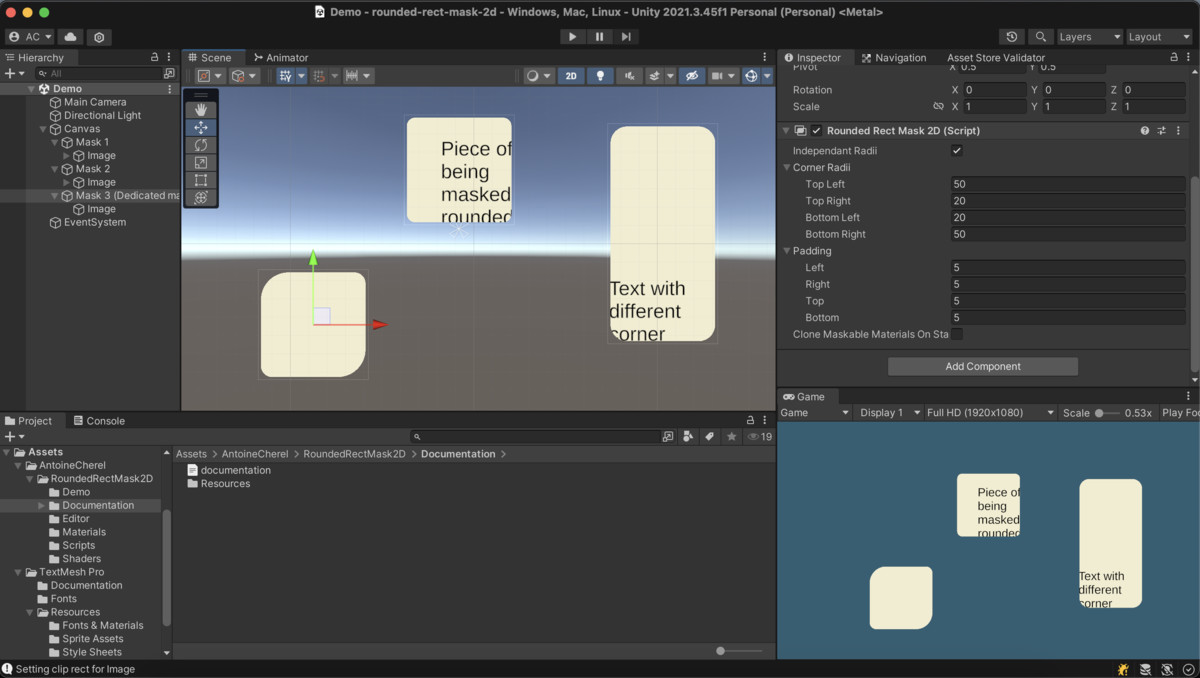Open Full HD resolution dropdown
The width and height of the screenshot is (1200, 678).
pyautogui.click(x=990, y=413)
